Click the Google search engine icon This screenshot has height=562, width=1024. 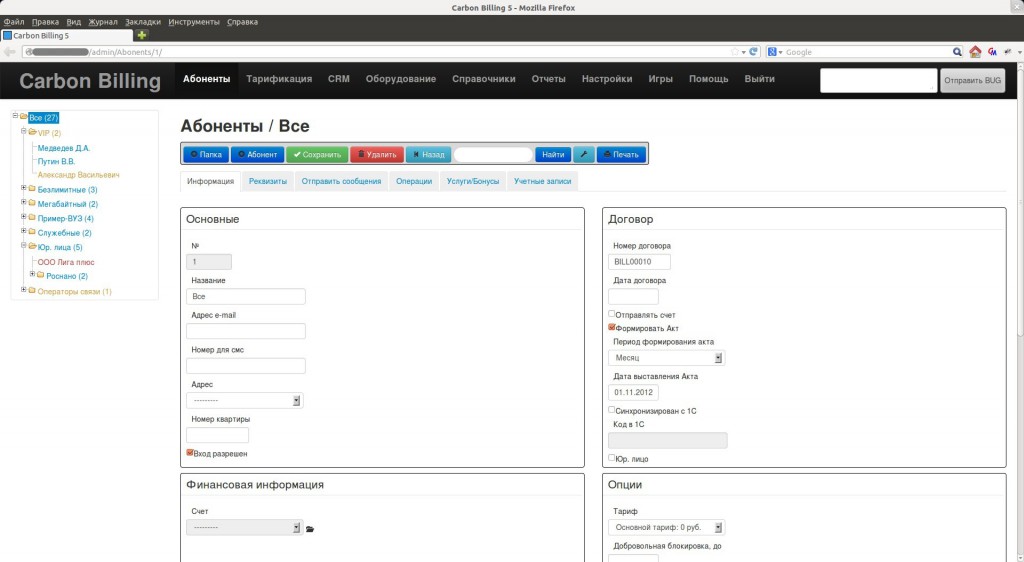pyautogui.click(x=772, y=52)
